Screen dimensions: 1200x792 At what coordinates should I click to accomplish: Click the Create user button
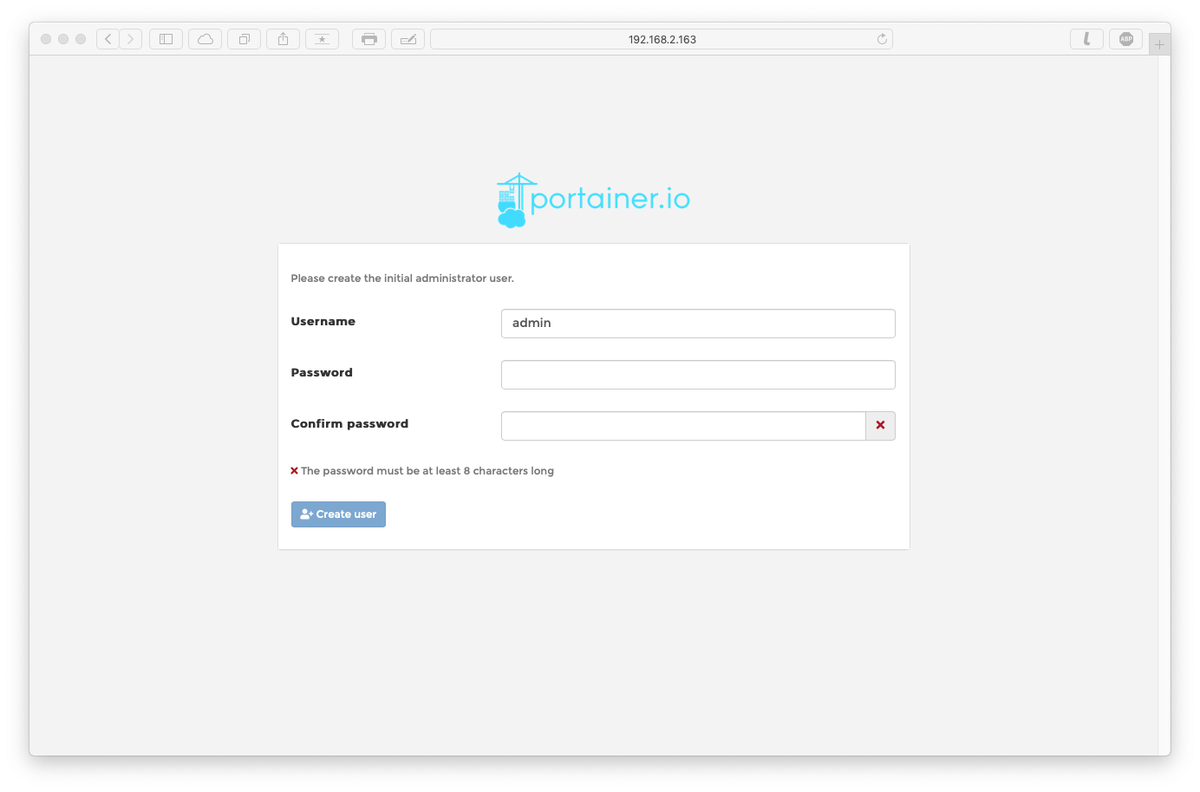pos(338,514)
